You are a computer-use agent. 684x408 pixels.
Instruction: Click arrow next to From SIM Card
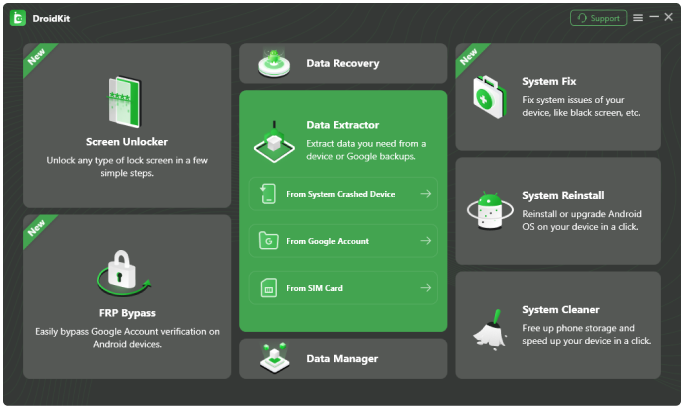426,288
